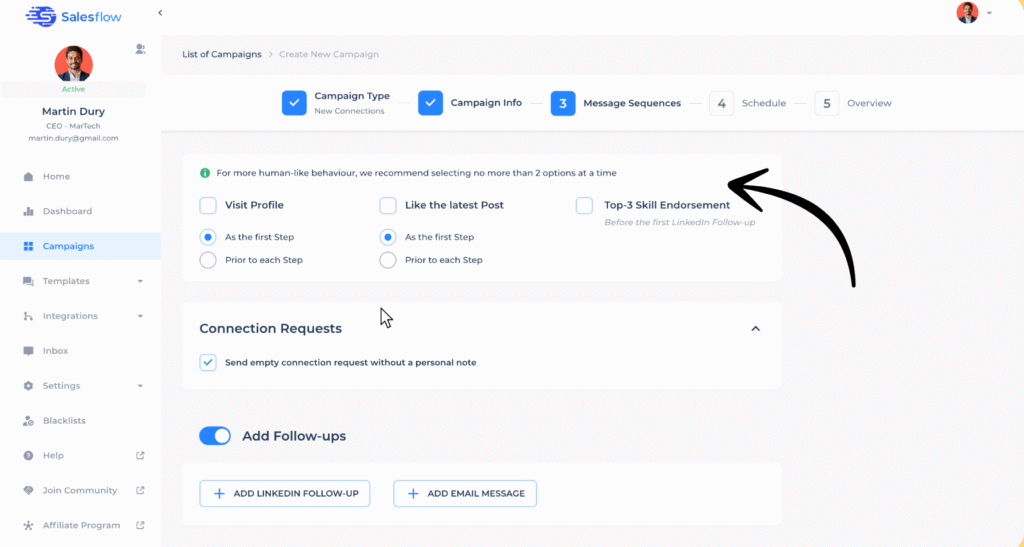Jump to step 4 Schedule
Screen dimensions: 1024x547
(x=722, y=103)
